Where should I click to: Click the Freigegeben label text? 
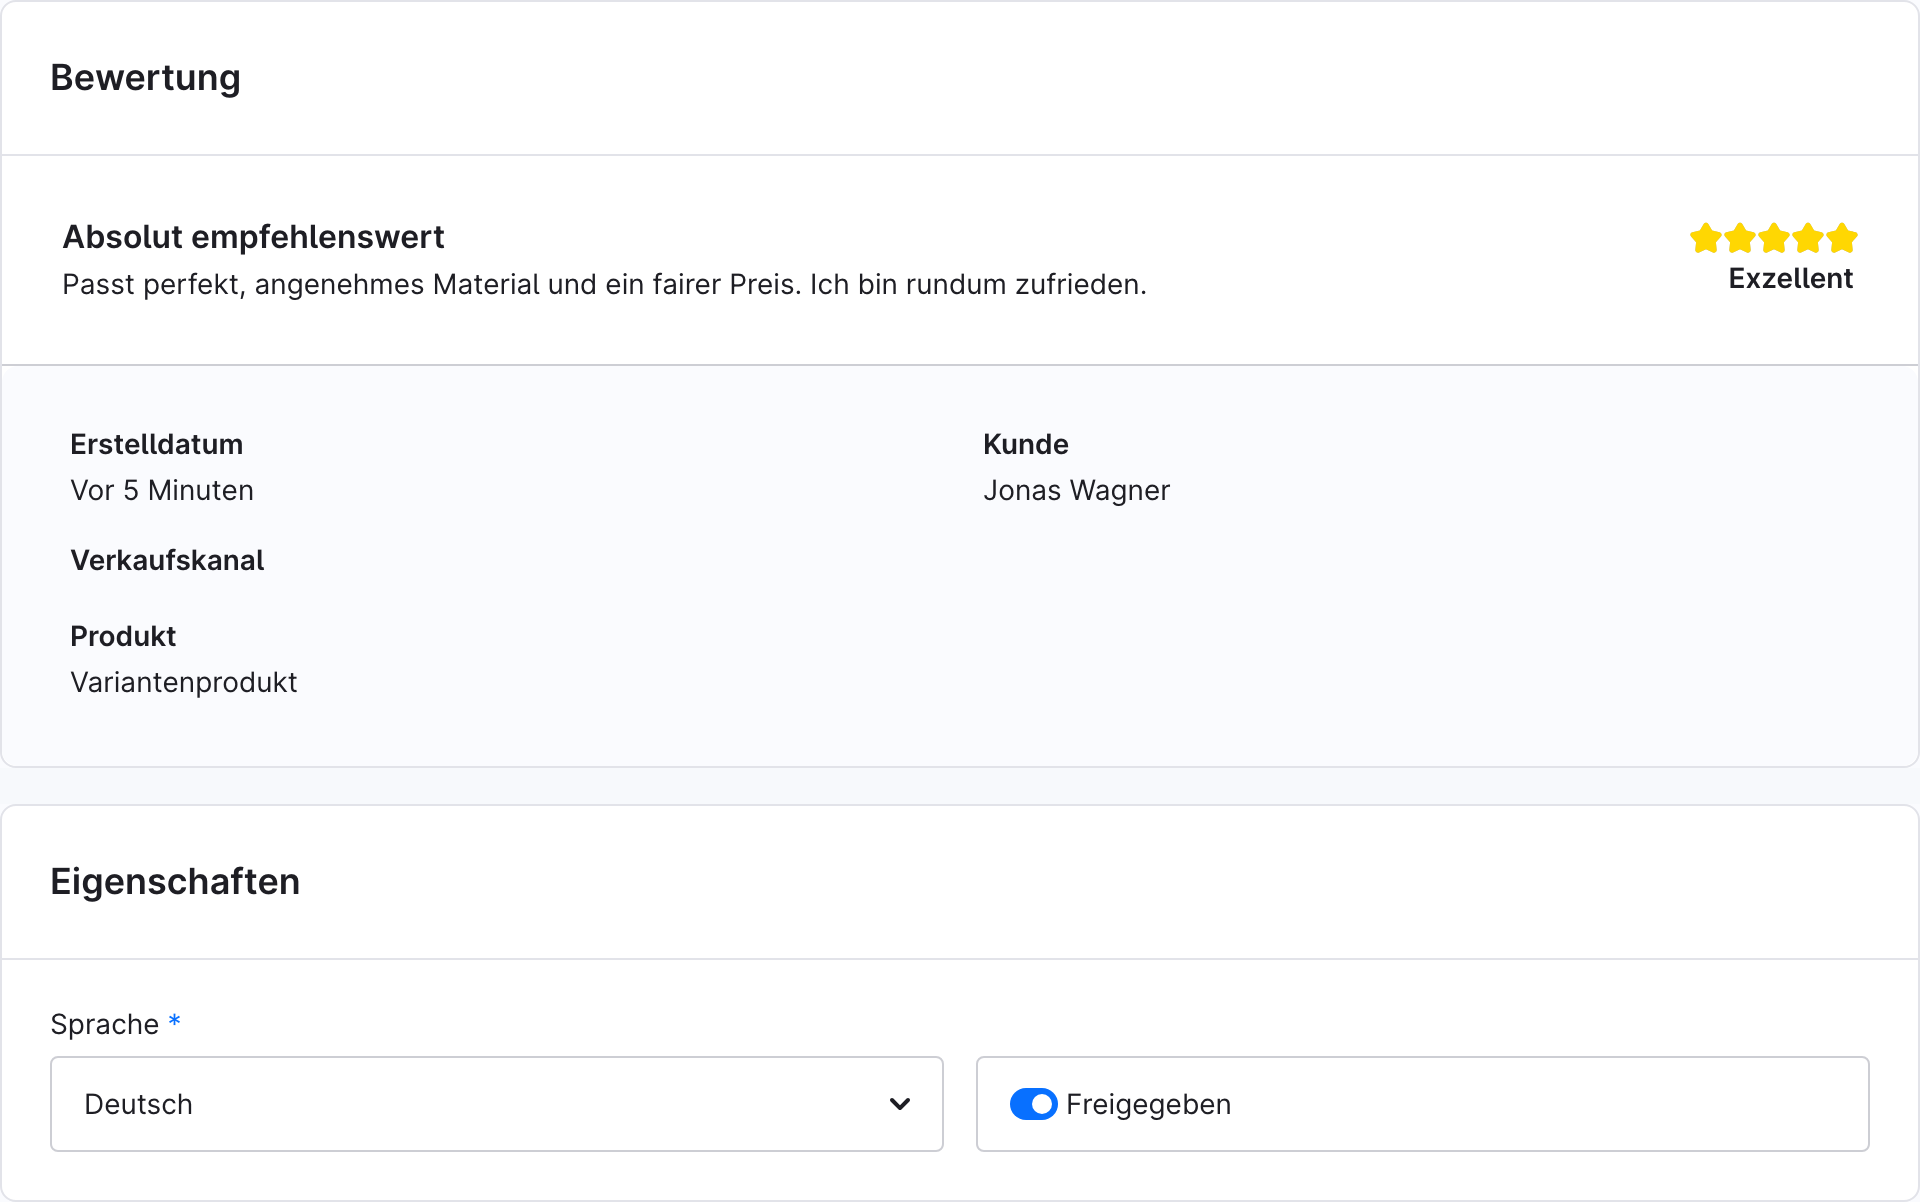[1148, 1104]
